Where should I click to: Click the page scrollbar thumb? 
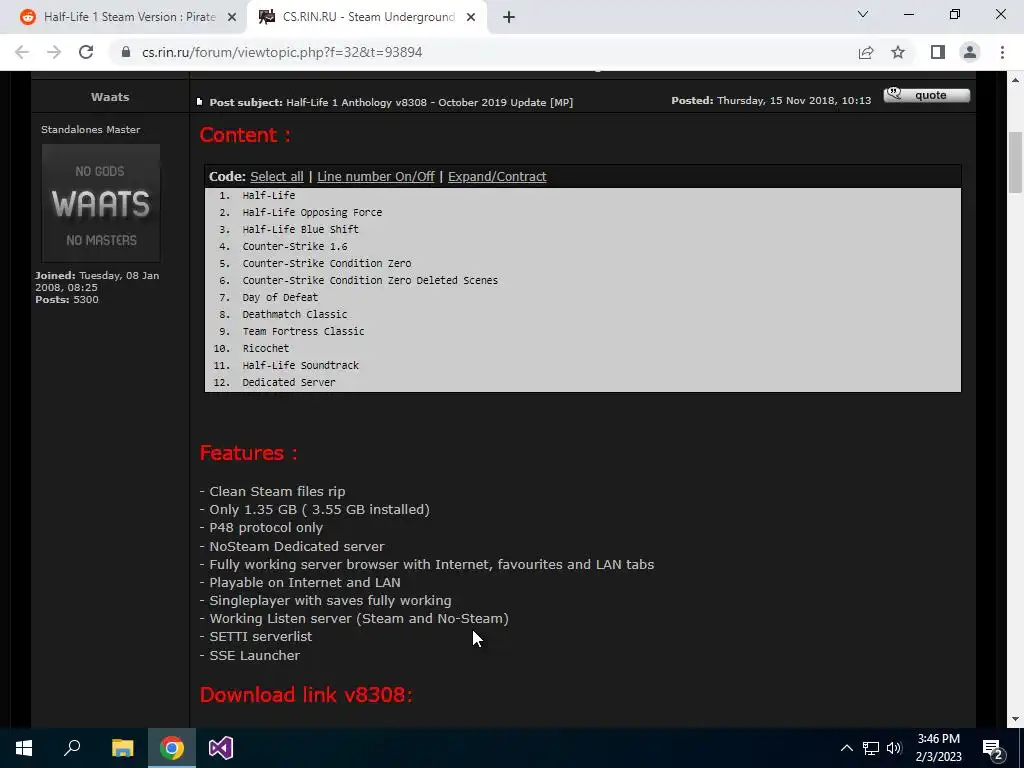pyautogui.click(x=1015, y=162)
